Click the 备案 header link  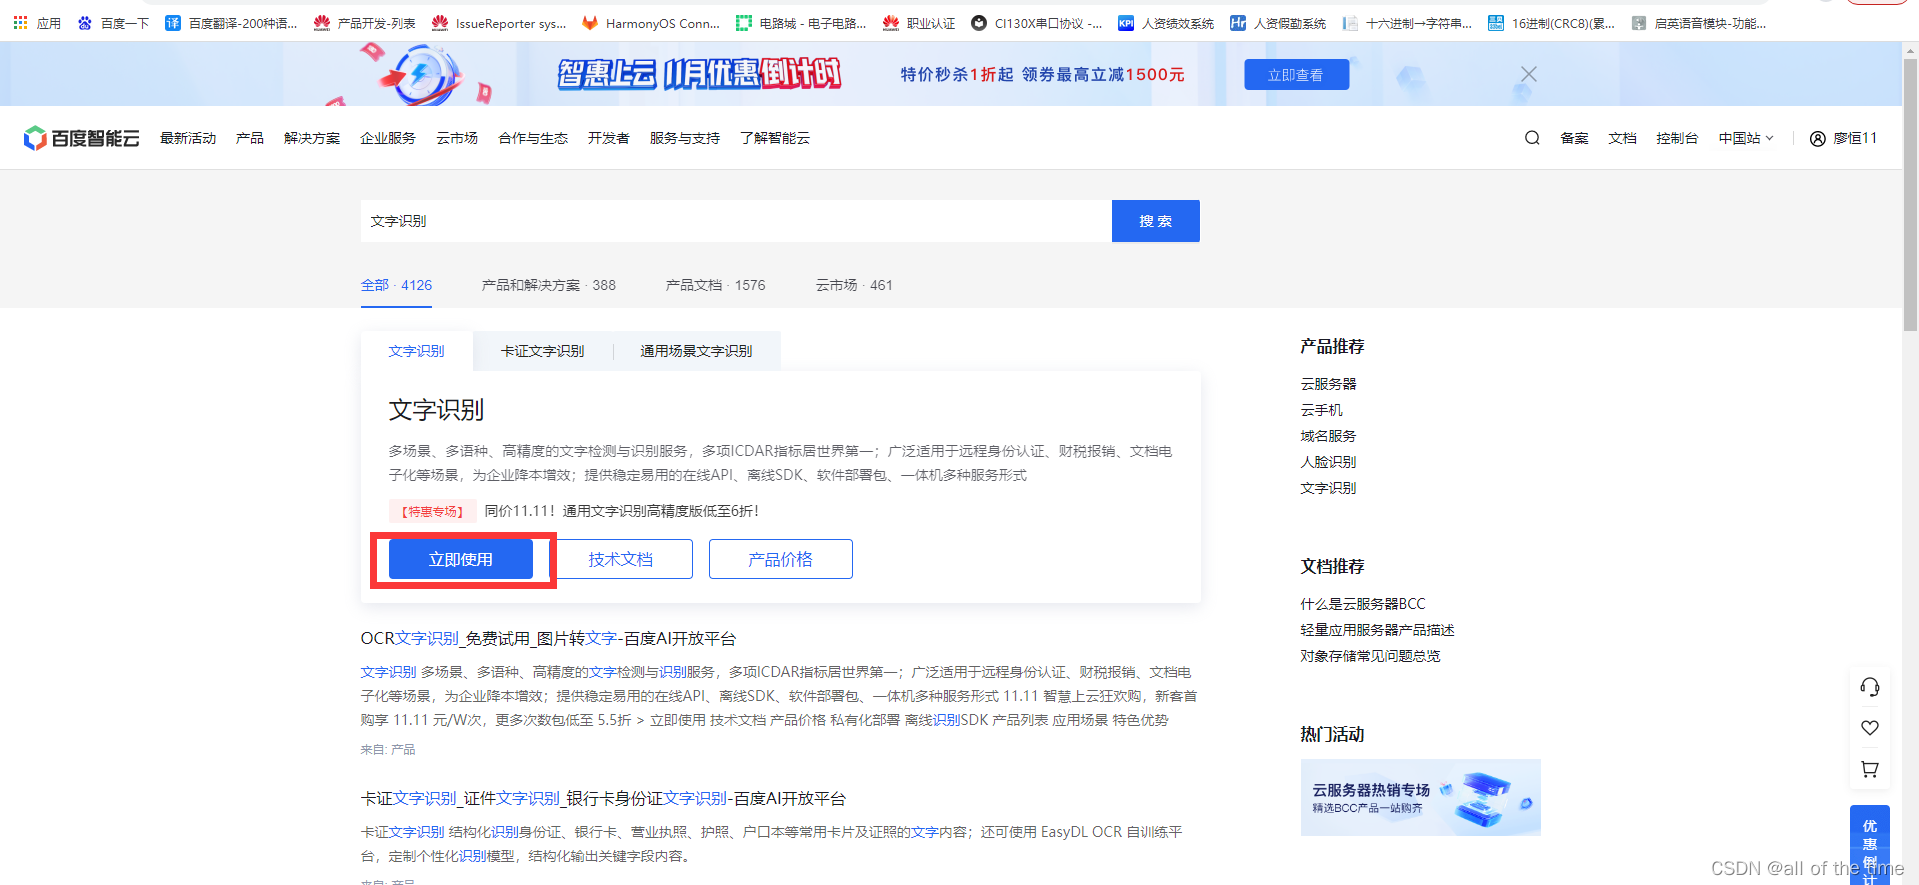(1574, 138)
